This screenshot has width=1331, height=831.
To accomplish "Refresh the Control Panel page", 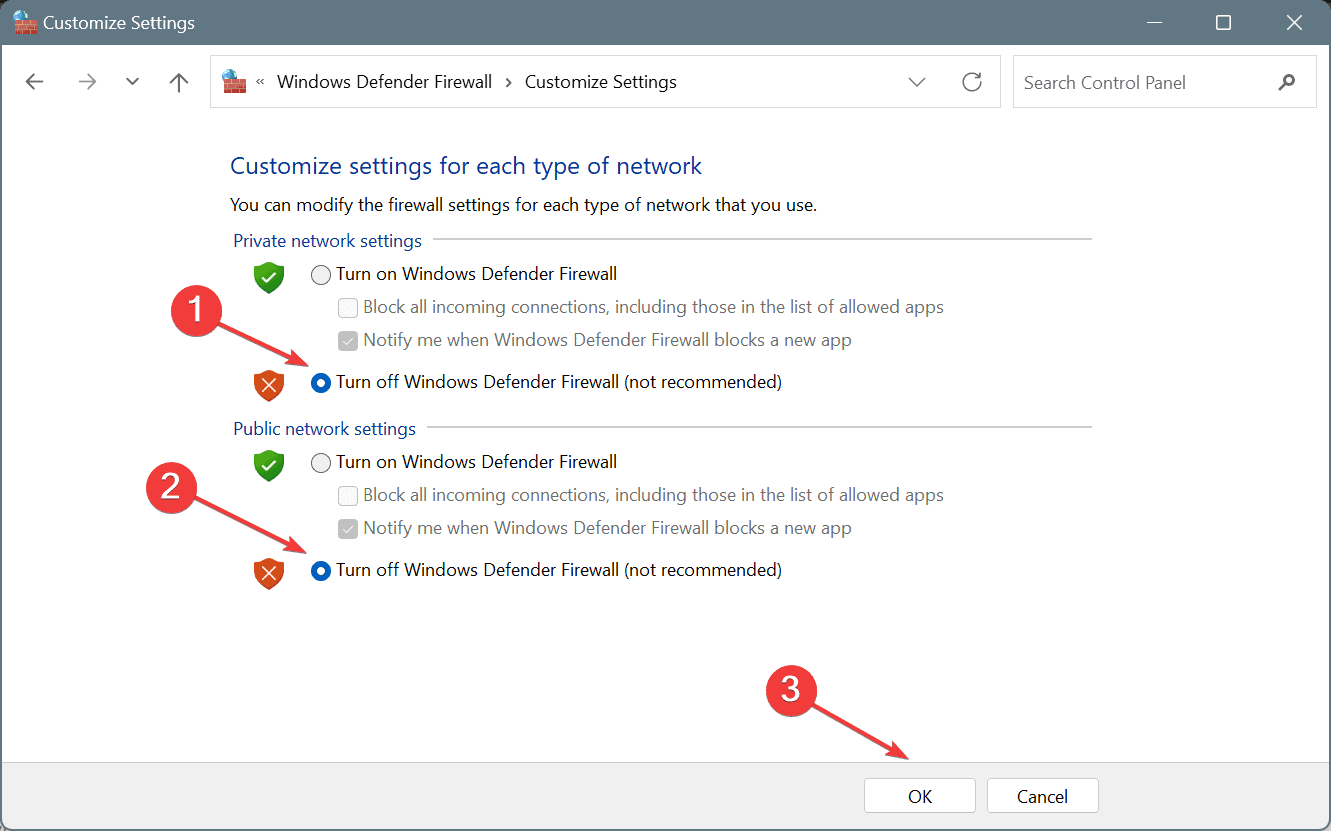I will point(972,82).
